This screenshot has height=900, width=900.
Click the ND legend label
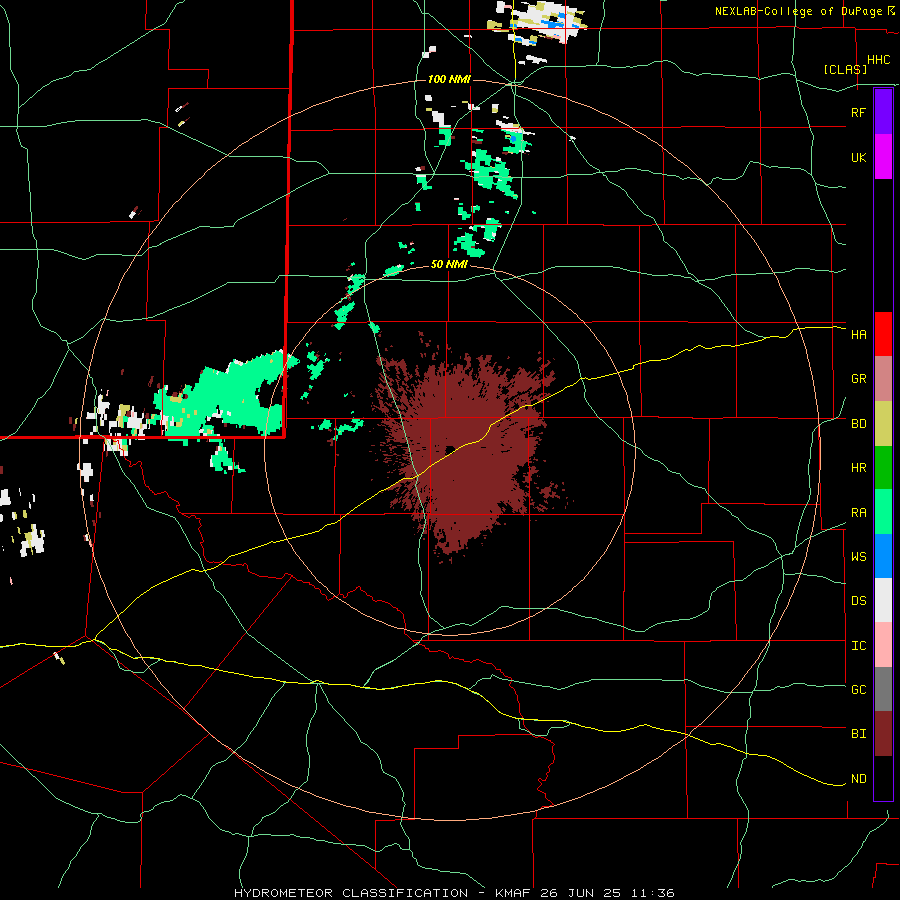tap(858, 779)
